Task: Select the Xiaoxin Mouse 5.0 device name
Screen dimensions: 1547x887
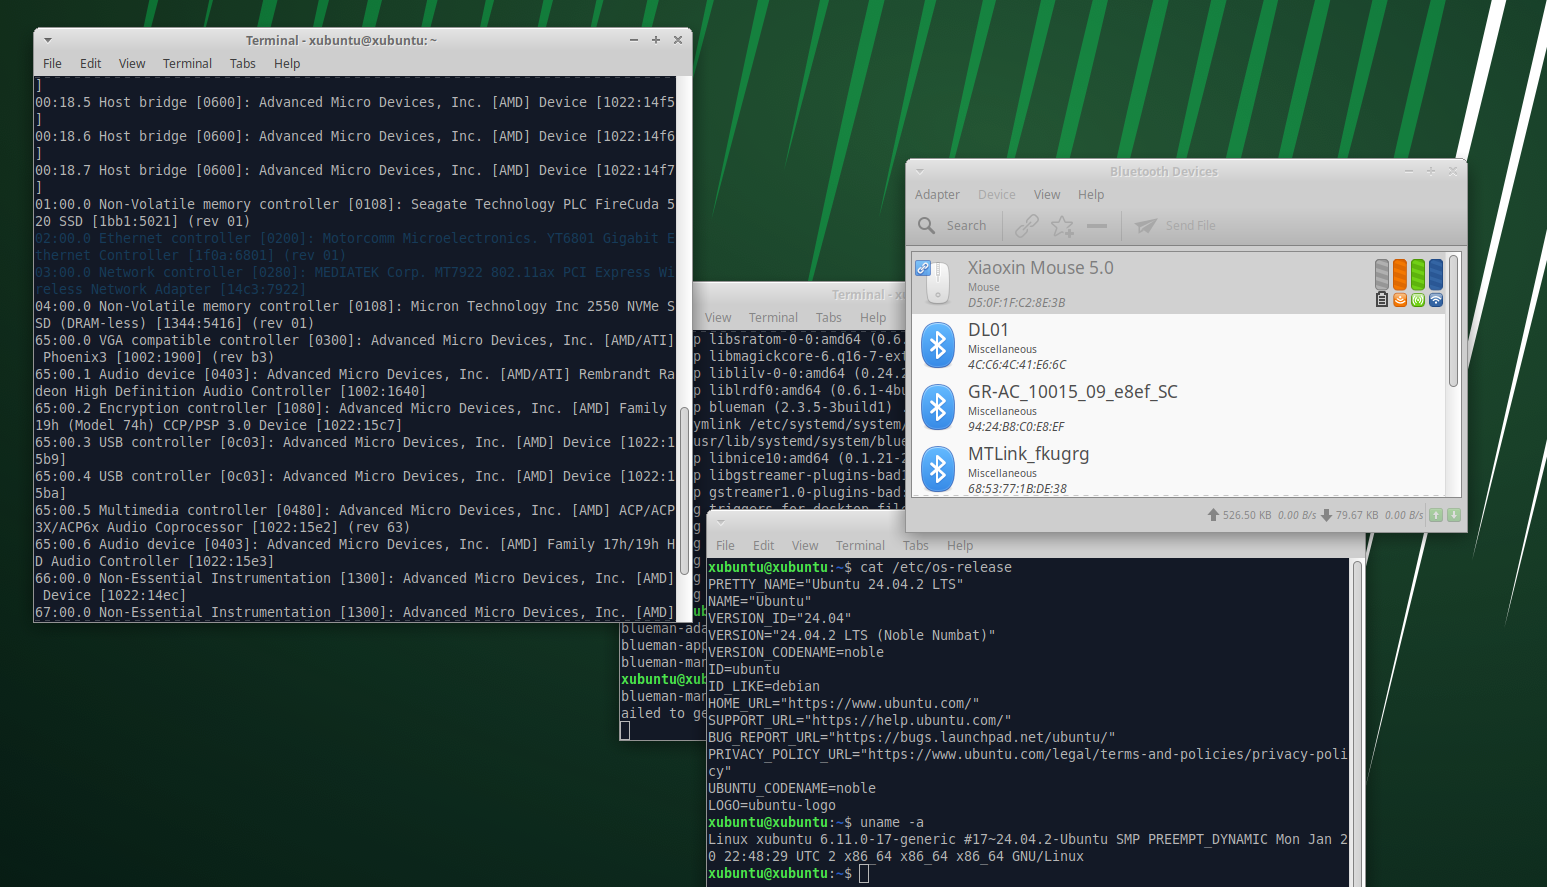Action: tap(1040, 268)
